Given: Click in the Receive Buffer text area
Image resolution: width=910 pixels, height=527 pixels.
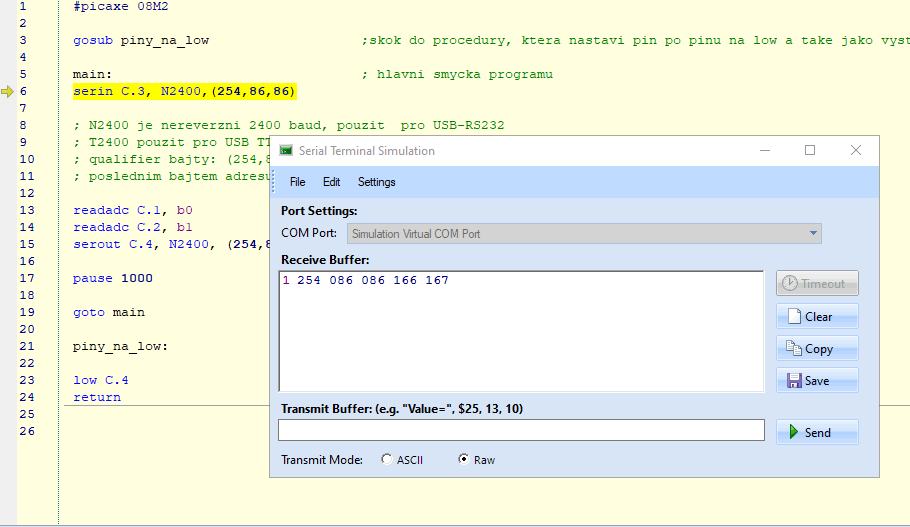Looking at the screenshot, I should coord(520,335).
